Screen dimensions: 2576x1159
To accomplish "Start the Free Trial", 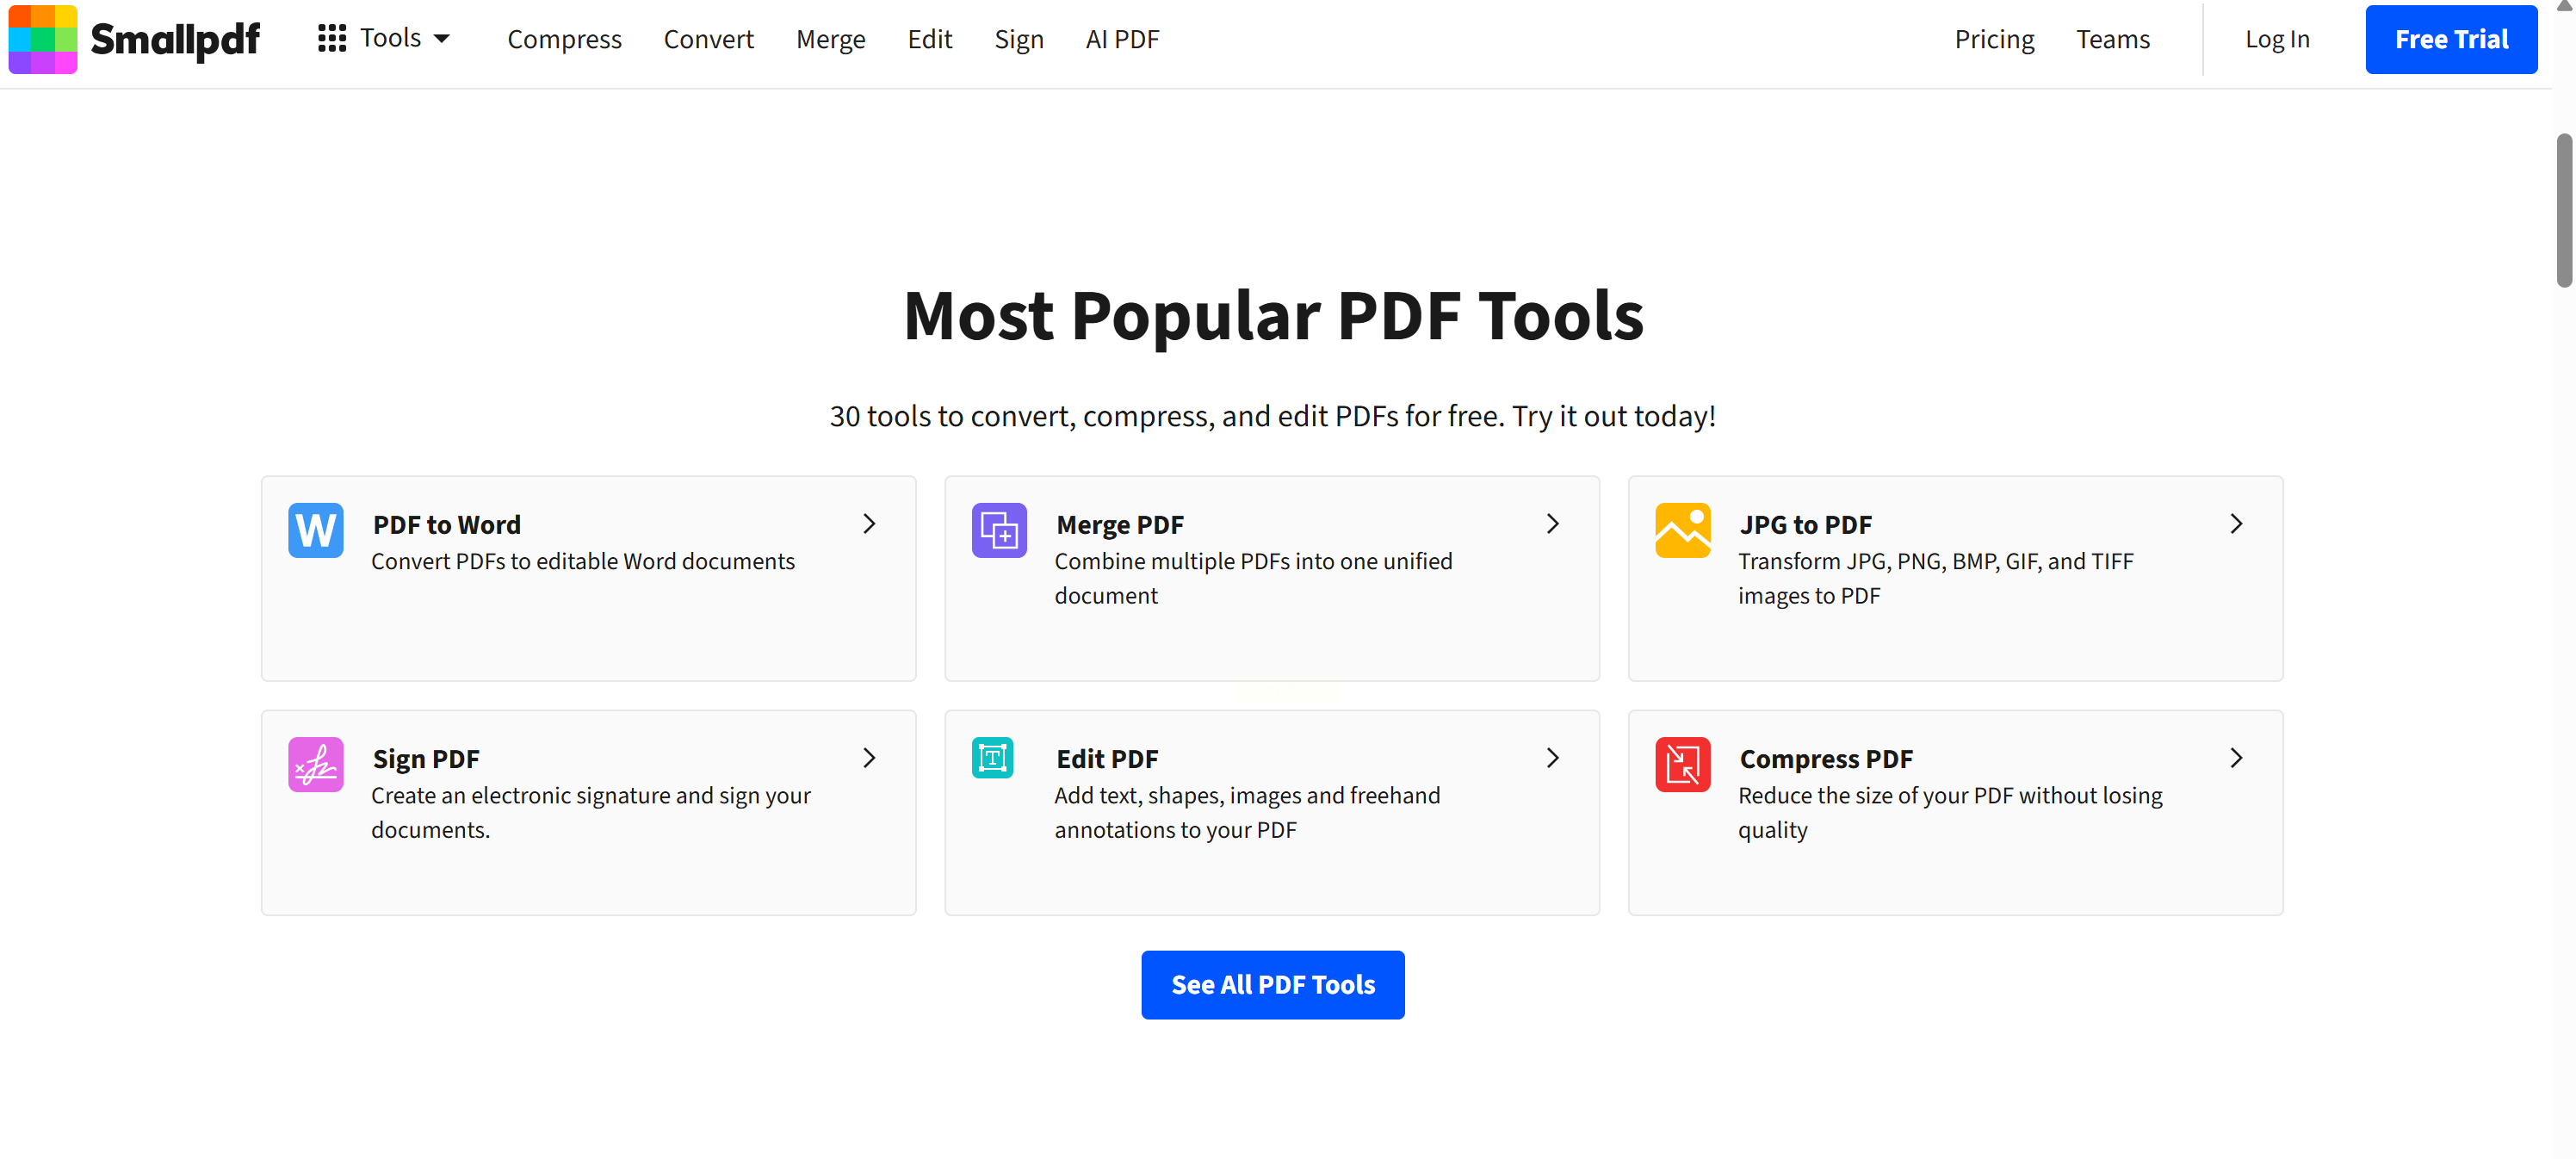I will pos(2450,39).
